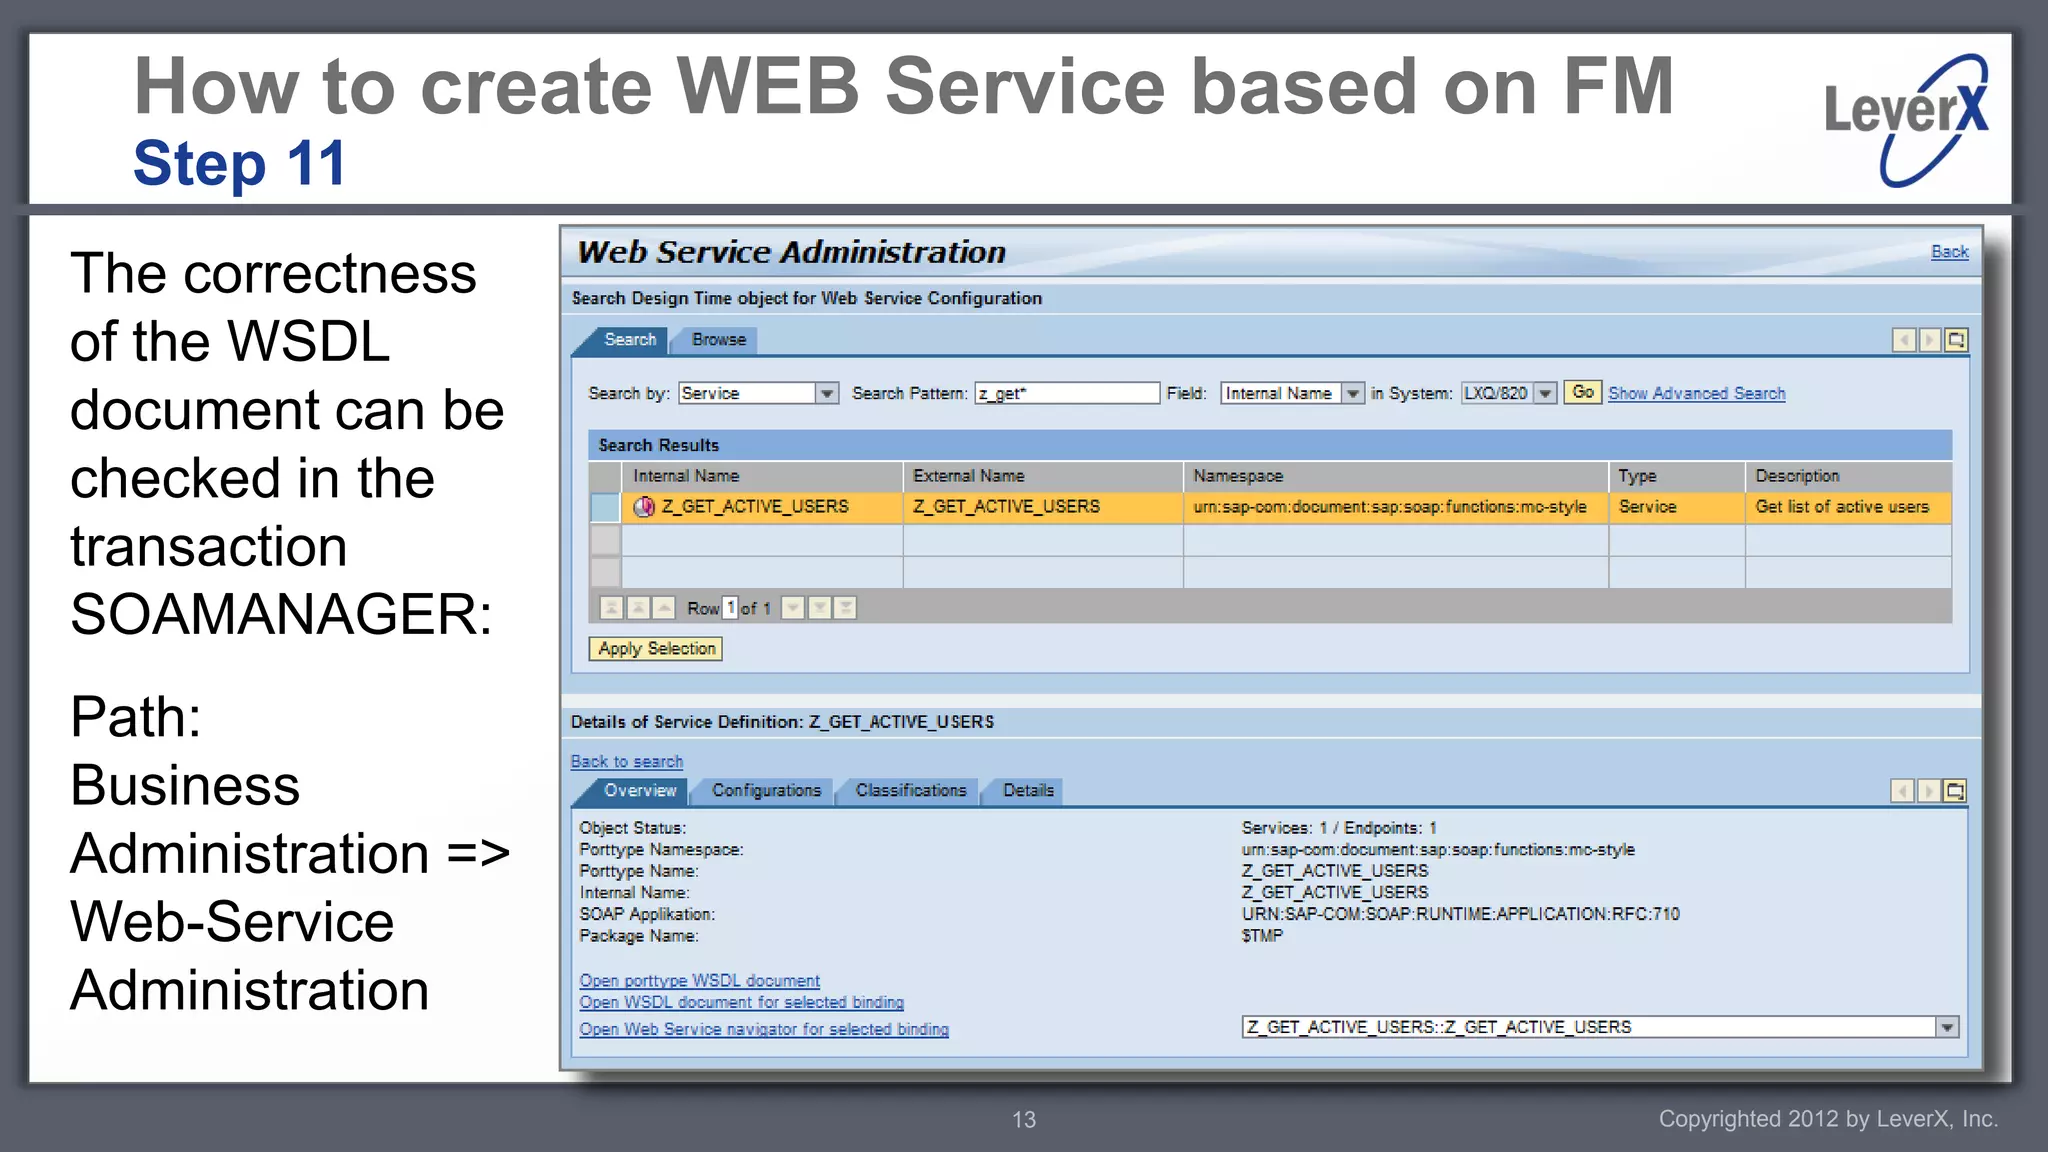
Task: Click the Back link at top right
Action: pos(1949,252)
